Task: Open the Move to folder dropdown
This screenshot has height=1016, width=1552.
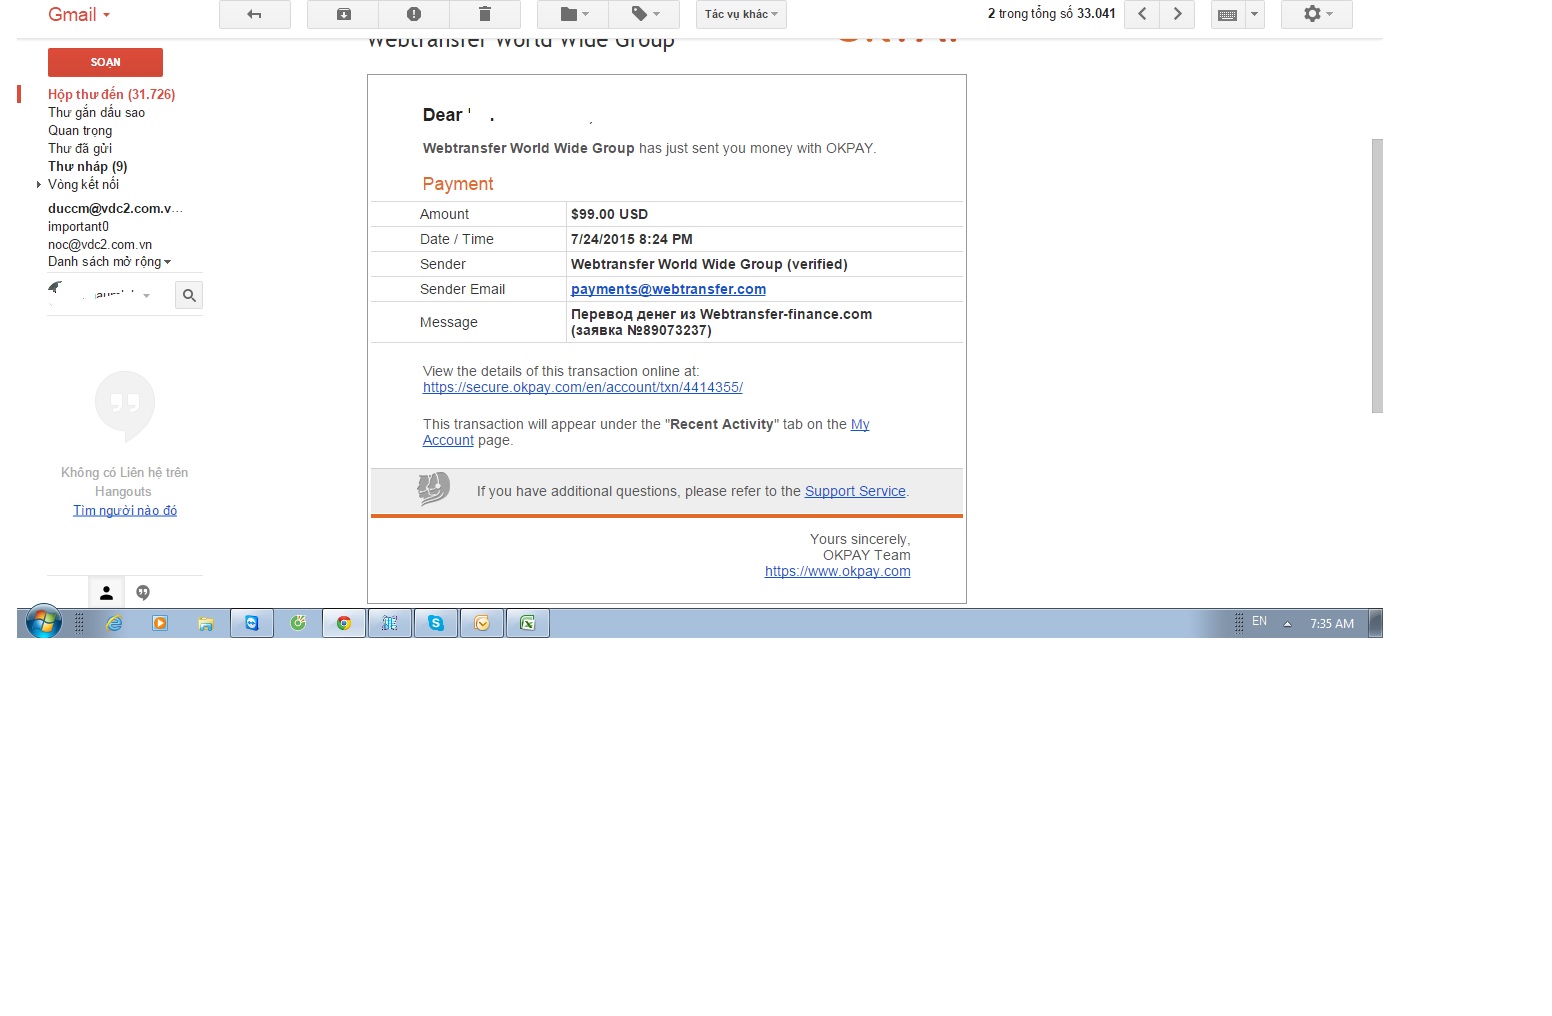Action: click(573, 14)
